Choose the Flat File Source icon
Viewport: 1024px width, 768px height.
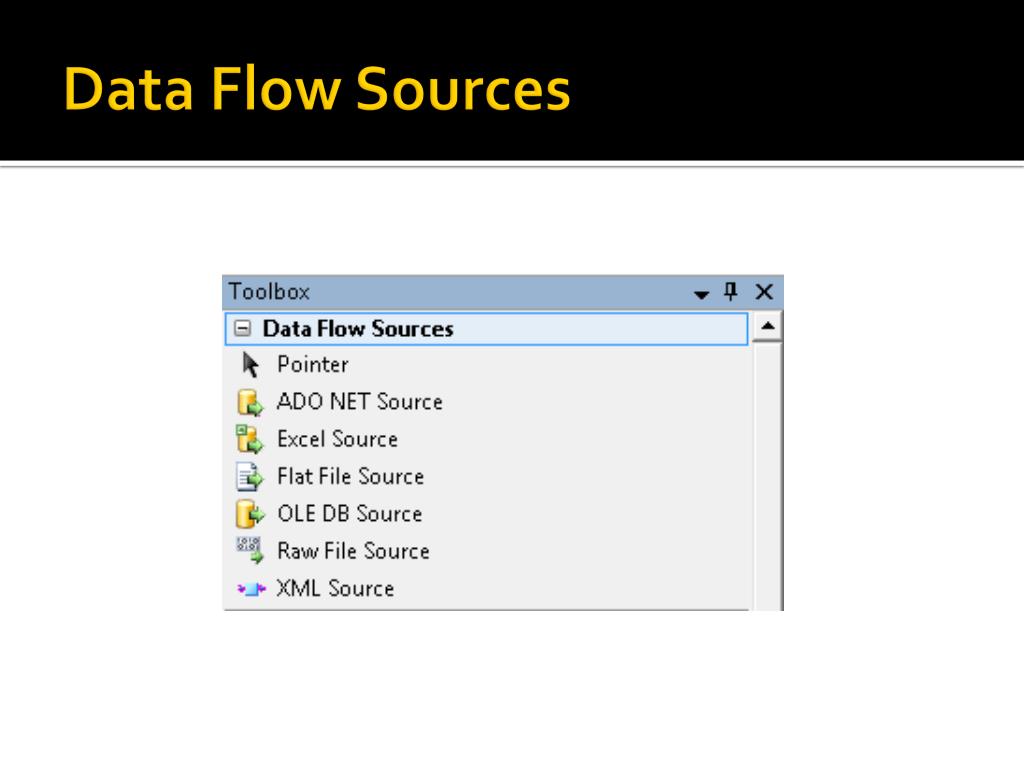click(x=249, y=477)
